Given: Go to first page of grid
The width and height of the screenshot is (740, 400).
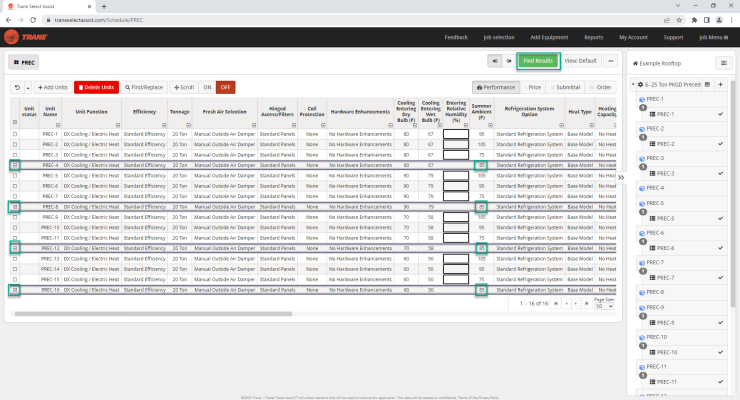Looking at the screenshot, I should coord(556,303).
